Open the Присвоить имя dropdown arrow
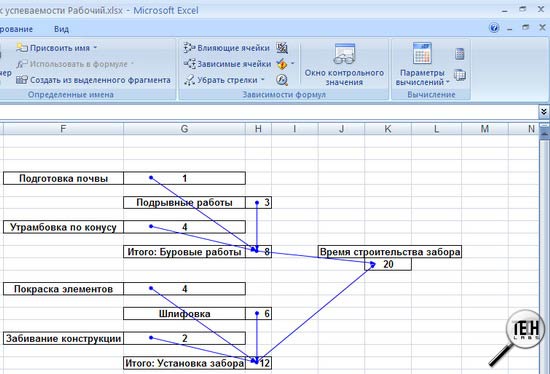The image size is (550, 374). click(95, 48)
